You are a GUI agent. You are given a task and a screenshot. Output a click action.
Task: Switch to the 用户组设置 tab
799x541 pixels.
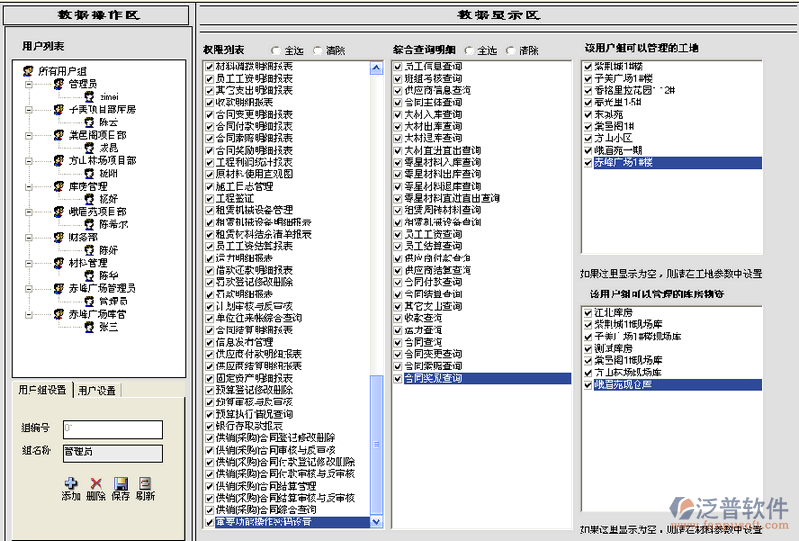point(43,390)
